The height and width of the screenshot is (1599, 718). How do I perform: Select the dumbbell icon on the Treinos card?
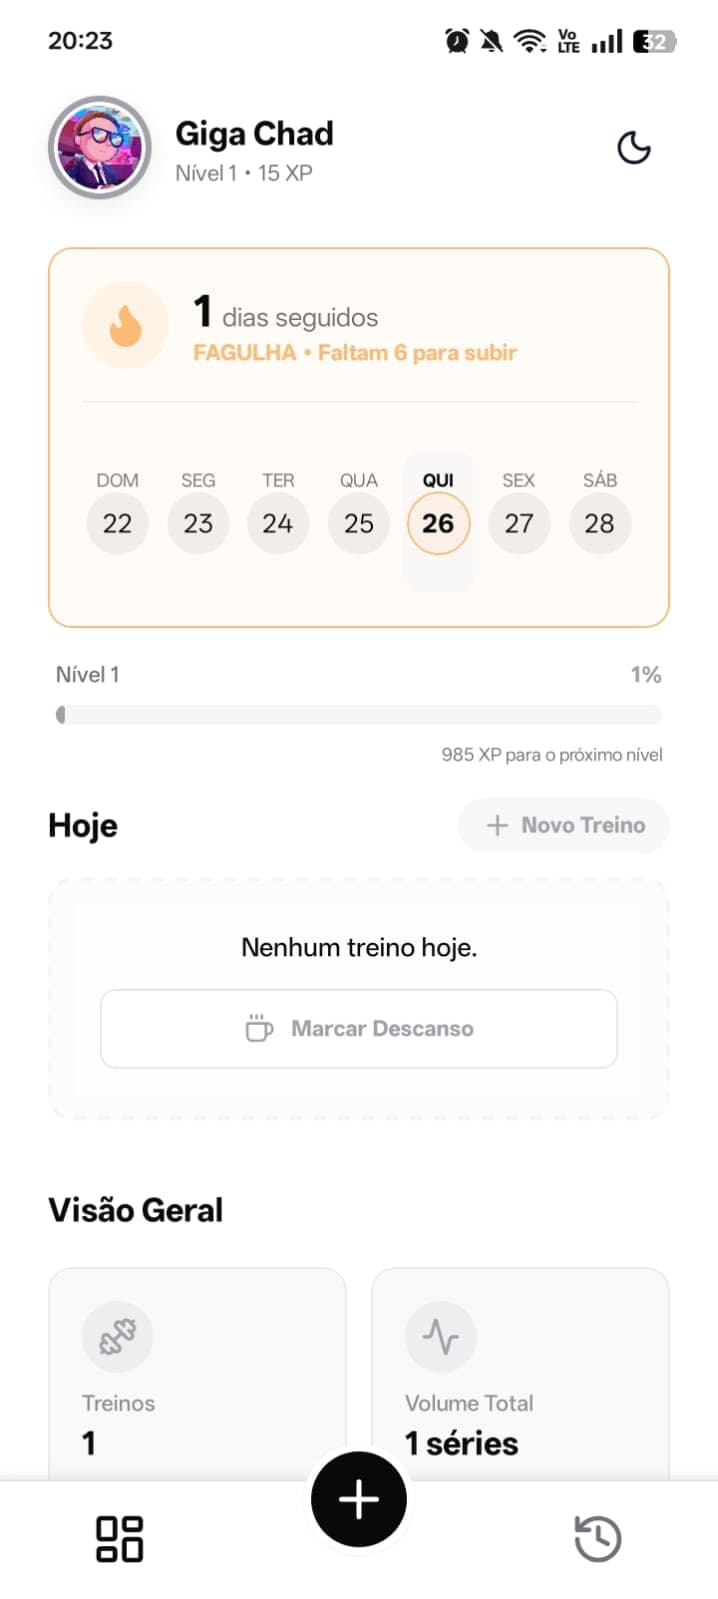point(117,1337)
